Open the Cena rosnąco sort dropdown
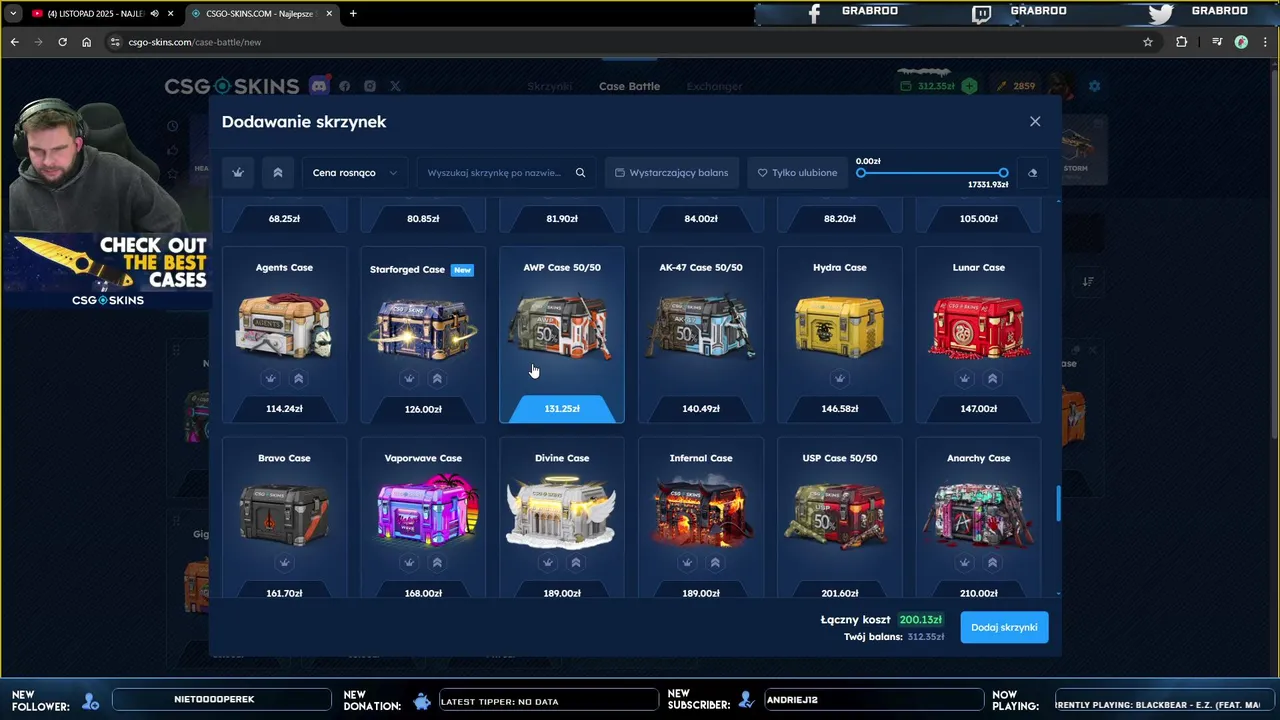1280x720 pixels. [355, 173]
